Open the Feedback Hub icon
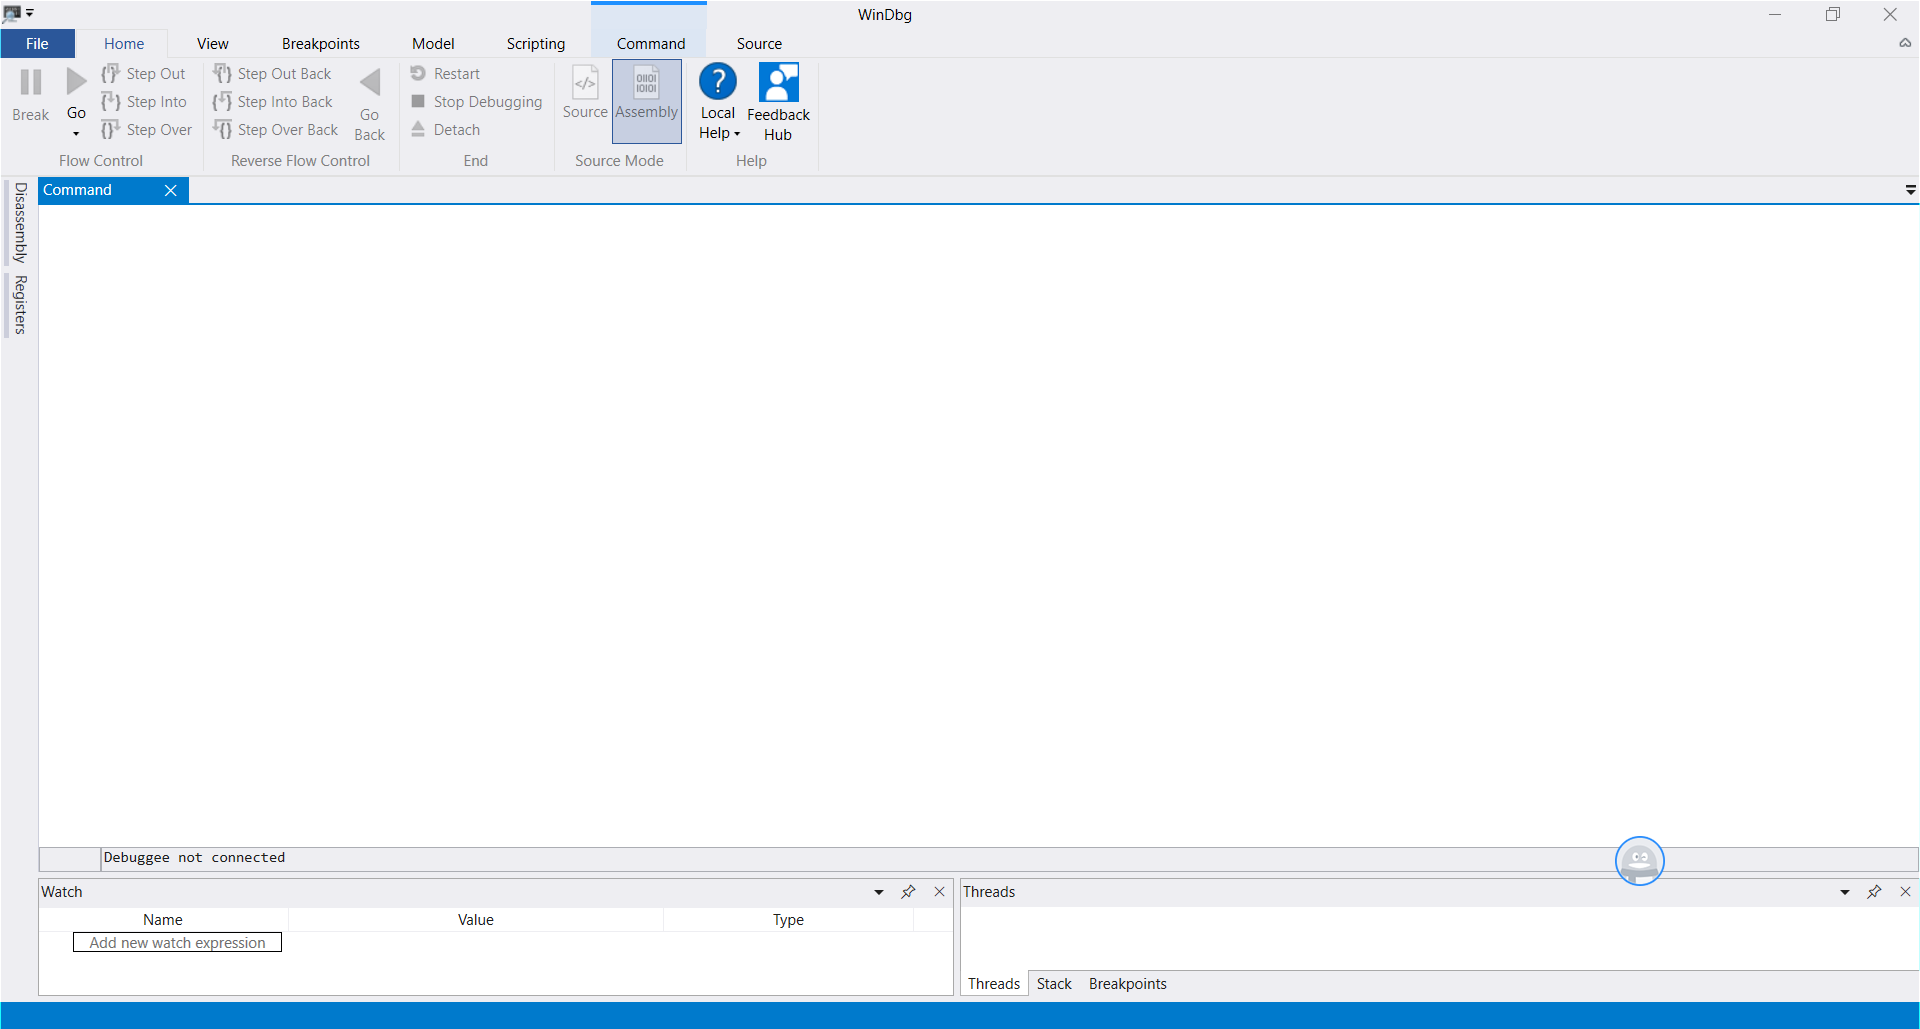Screen dimensions: 1920x1029 (x=778, y=82)
